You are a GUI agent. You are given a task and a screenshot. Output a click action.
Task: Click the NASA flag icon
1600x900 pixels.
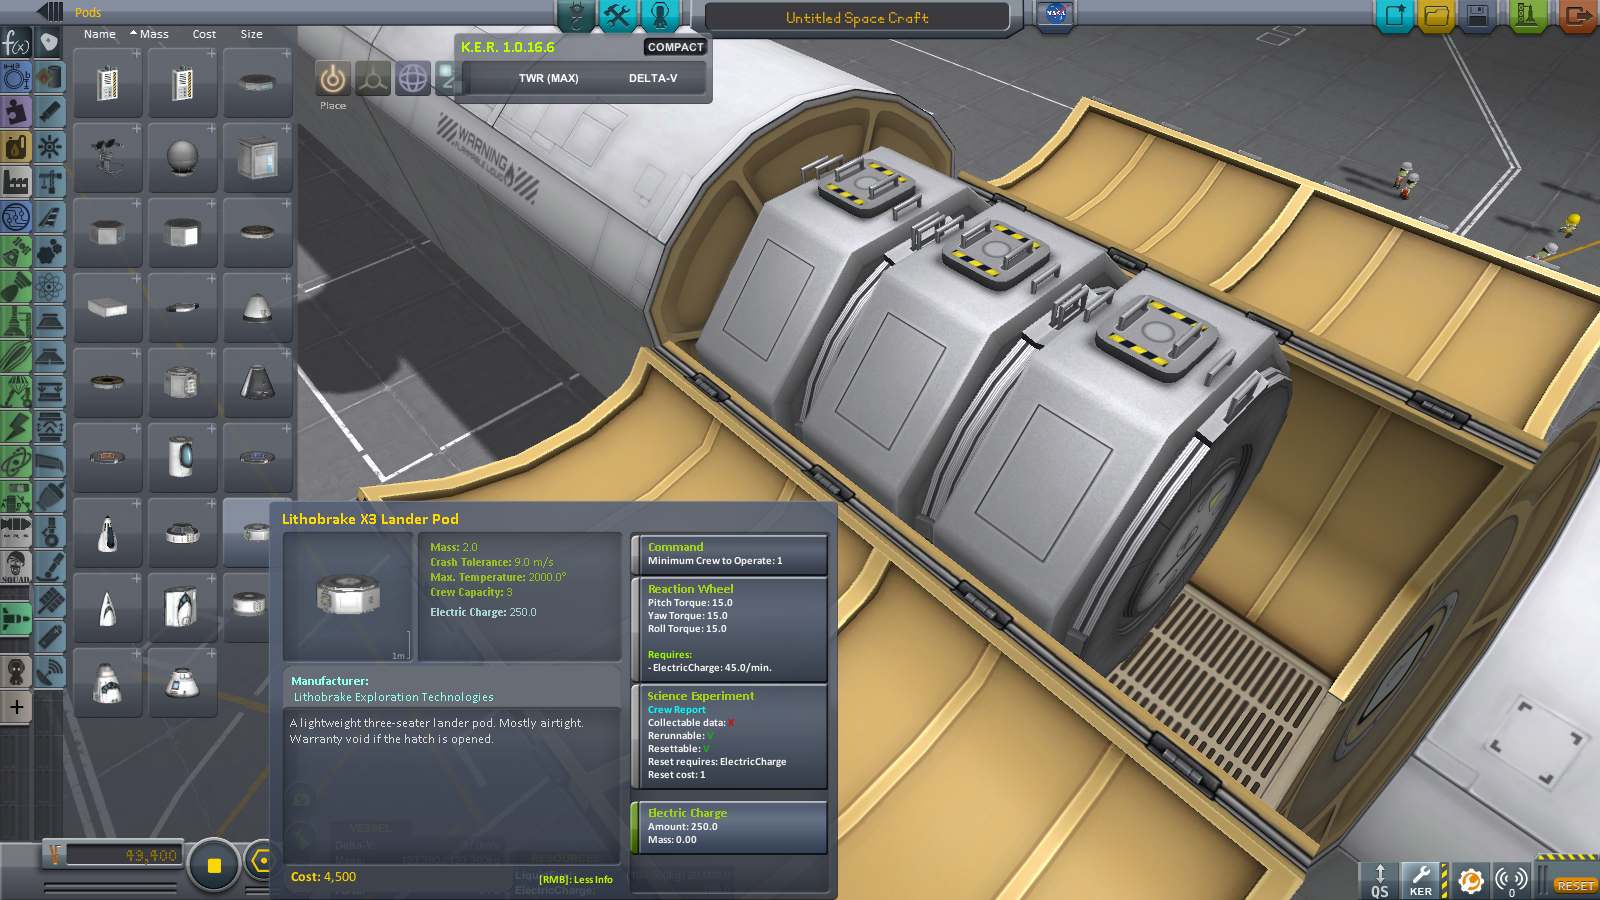pyautogui.click(x=1055, y=14)
